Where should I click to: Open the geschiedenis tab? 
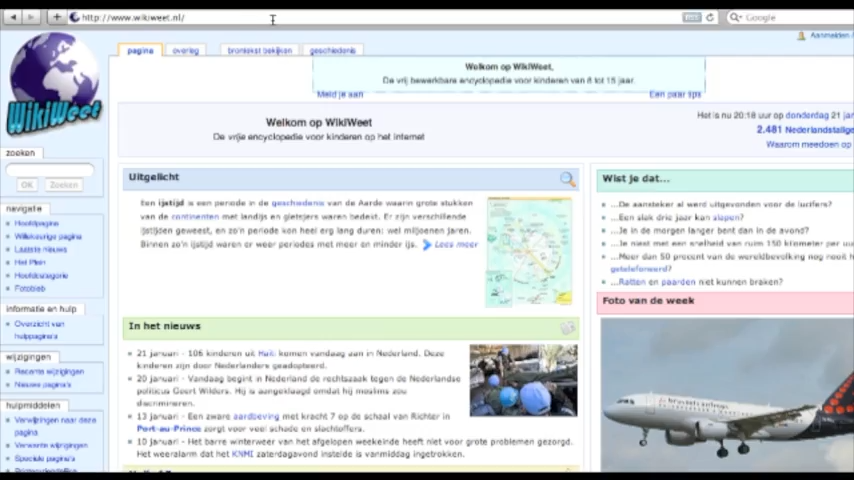point(333,50)
